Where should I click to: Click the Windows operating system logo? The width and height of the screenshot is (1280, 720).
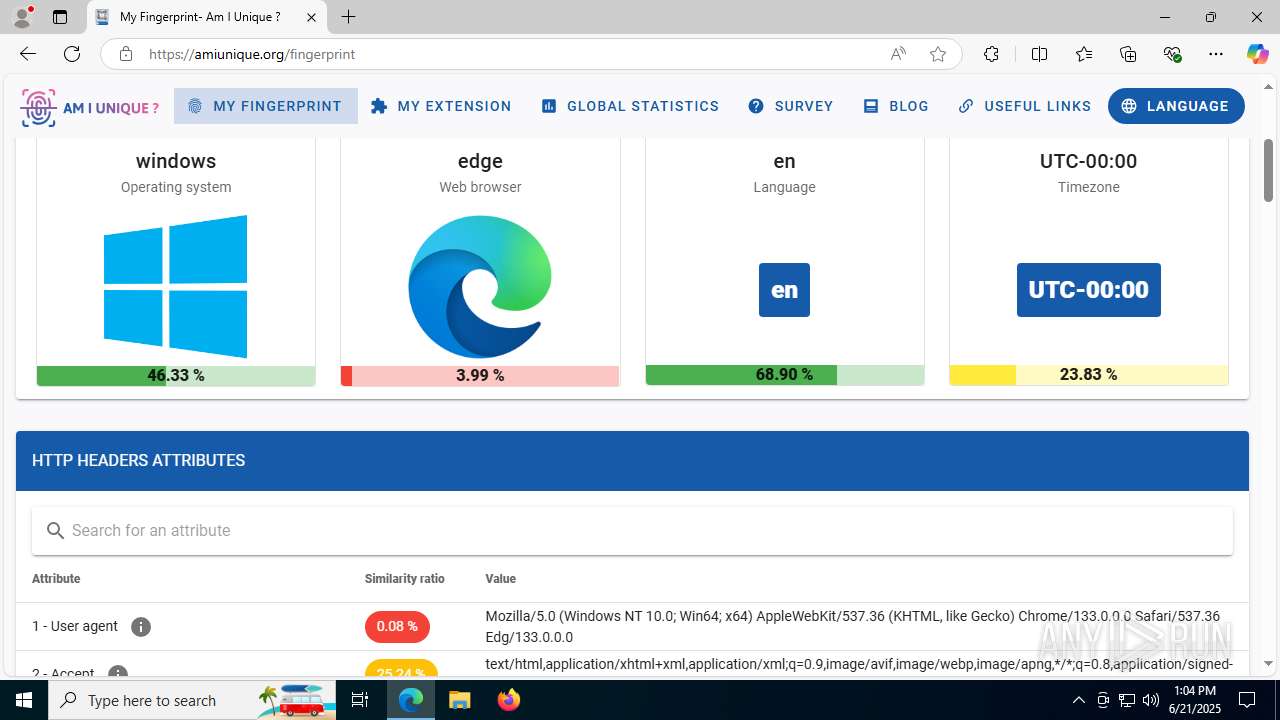click(x=176, y=286)
